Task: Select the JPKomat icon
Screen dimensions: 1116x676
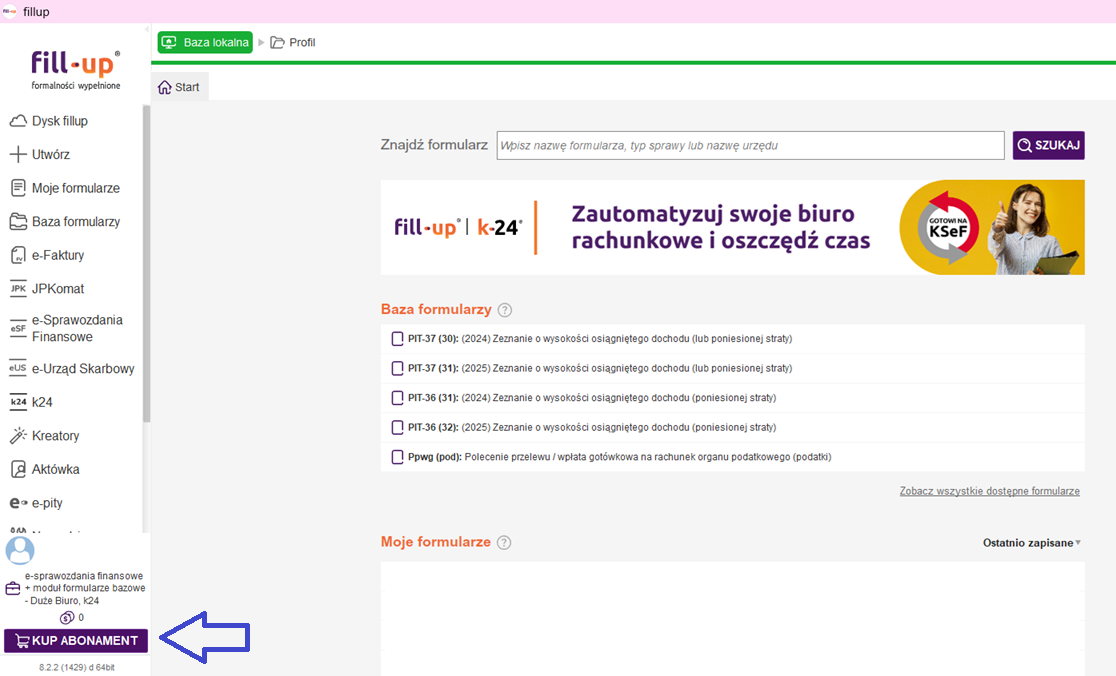Action: click(18, 289)
